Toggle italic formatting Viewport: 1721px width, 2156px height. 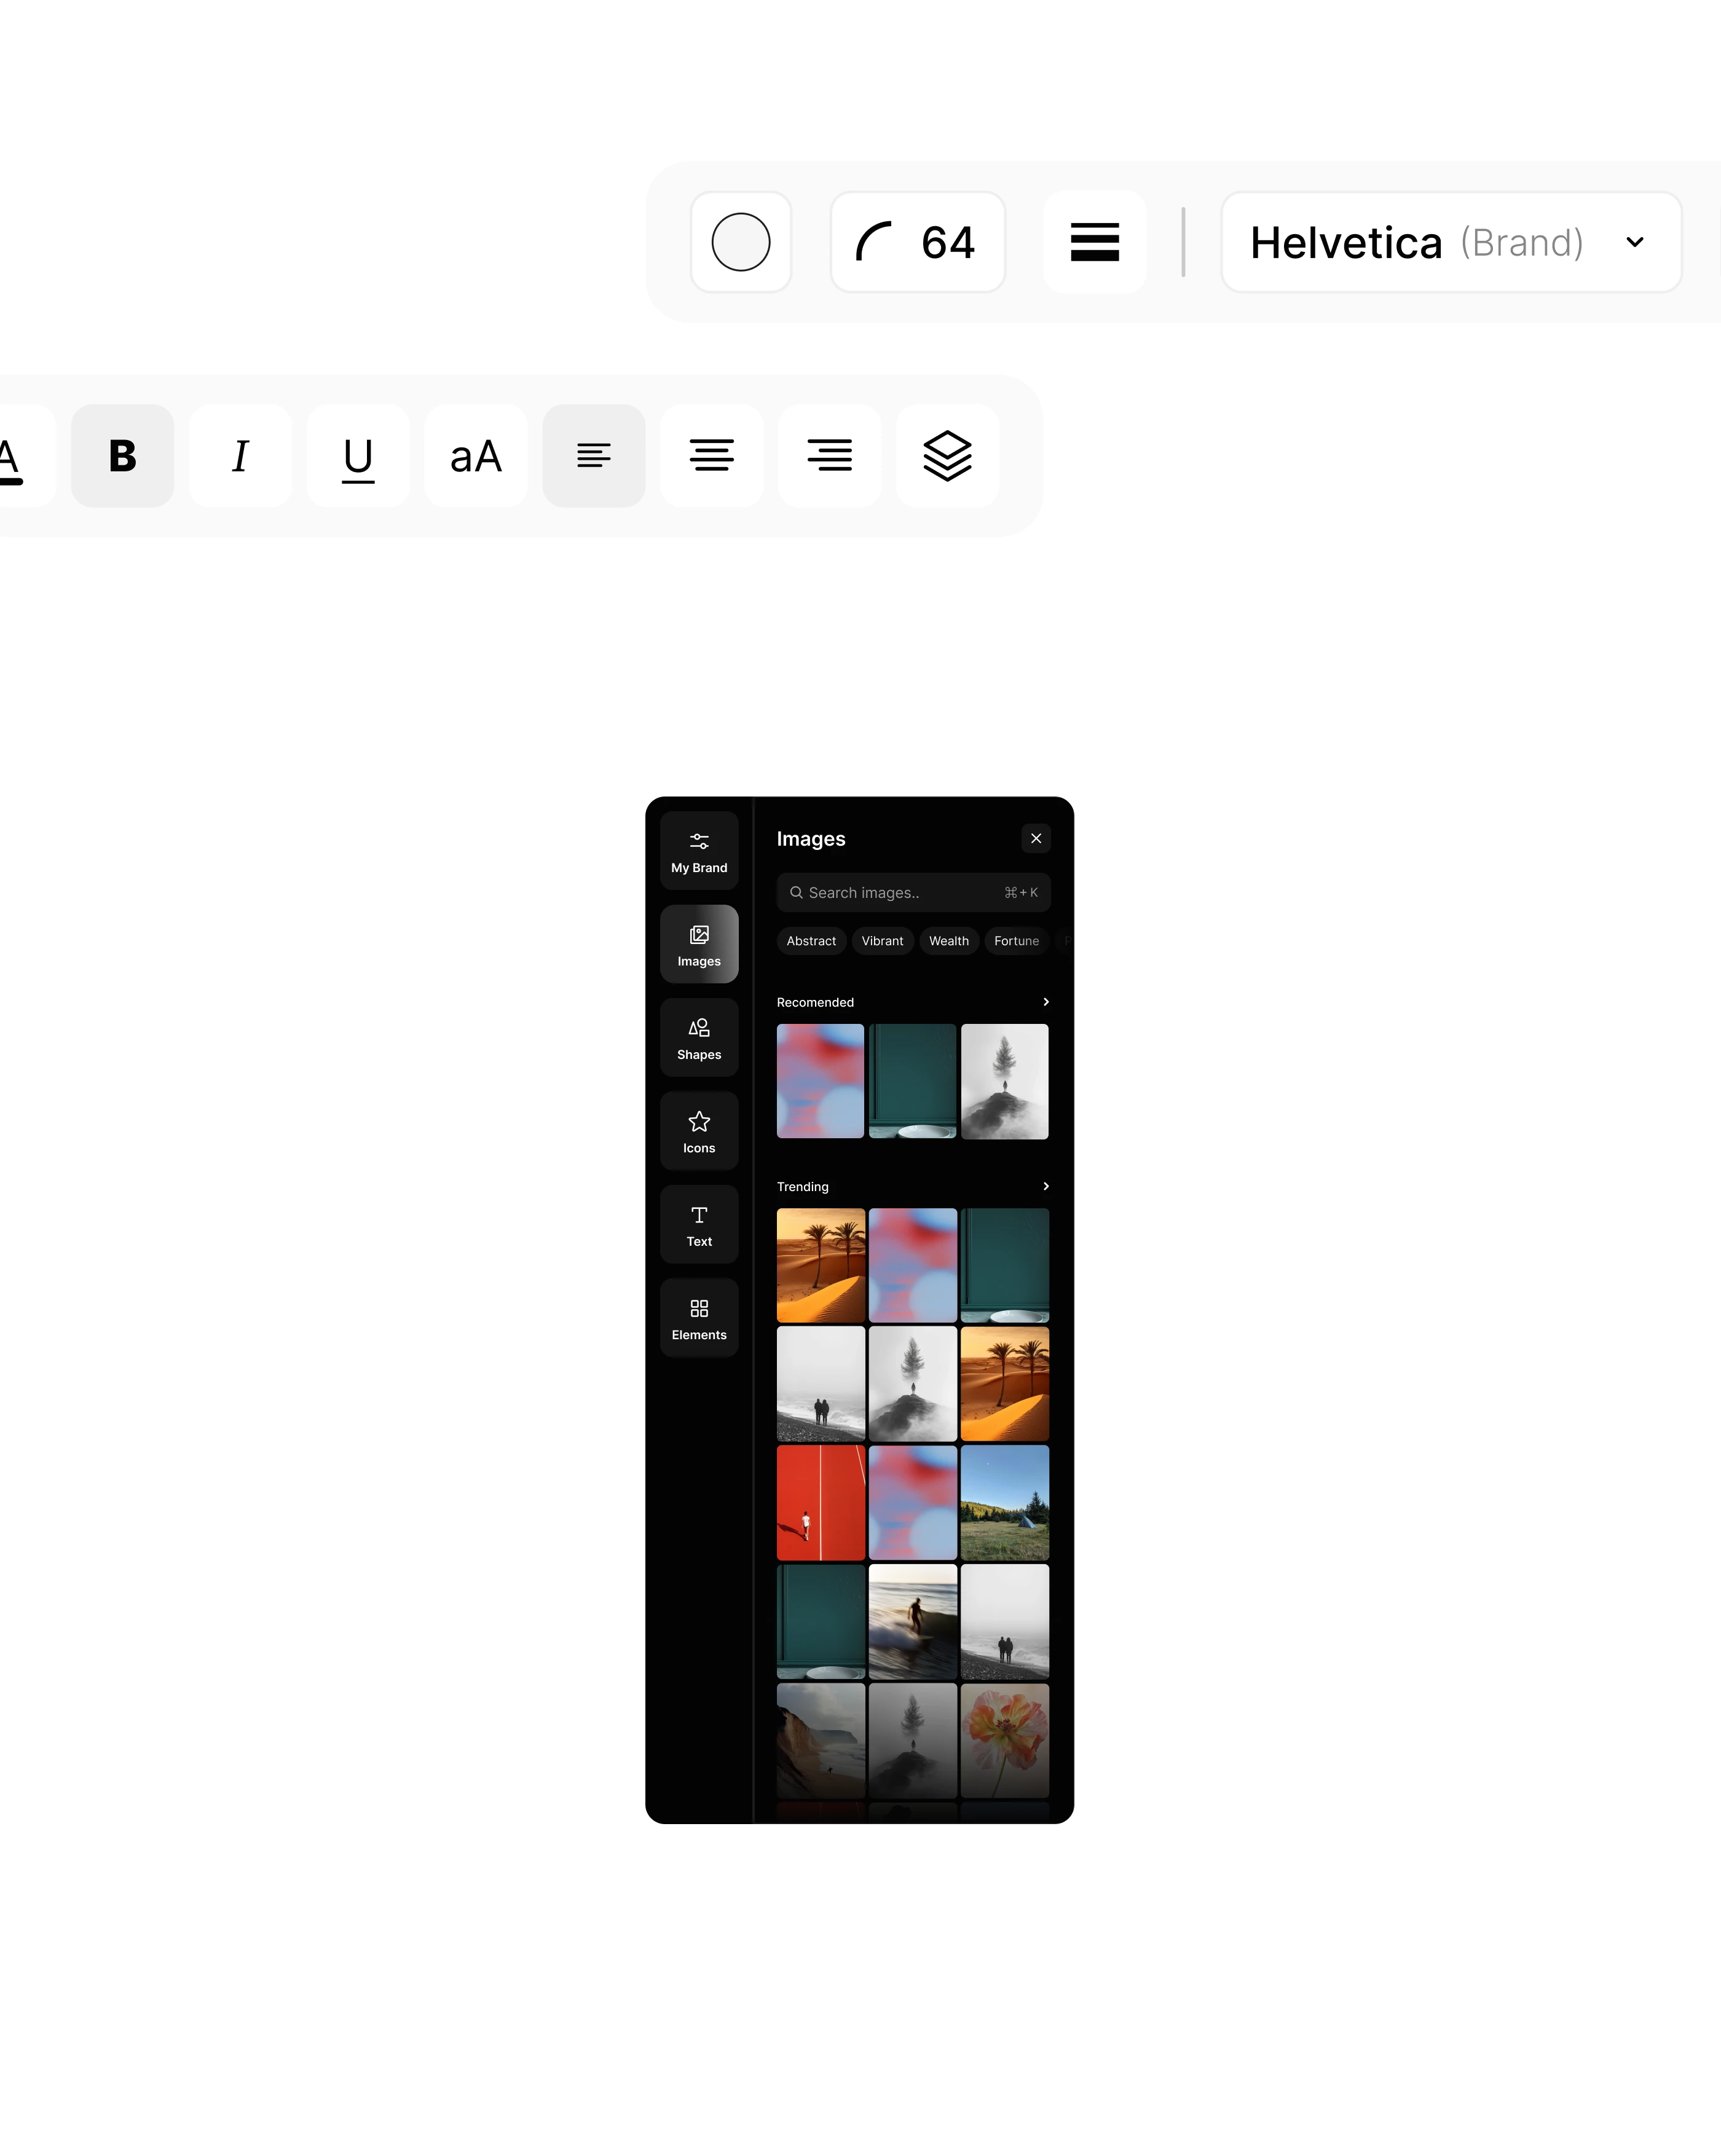(240, 456)
